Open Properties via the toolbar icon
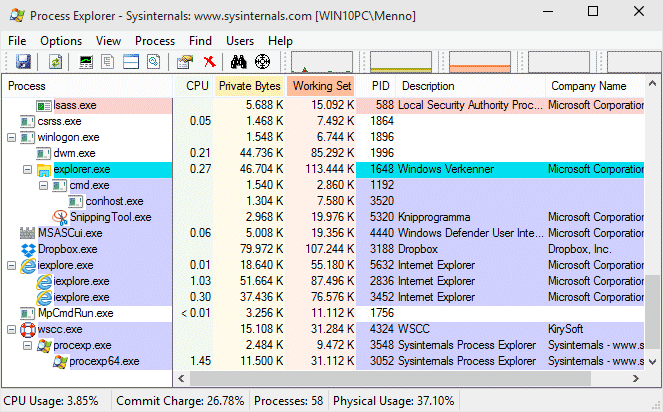The height and width of the screenshot is (412, 663). pyautogui.click(x=185, y=62)
